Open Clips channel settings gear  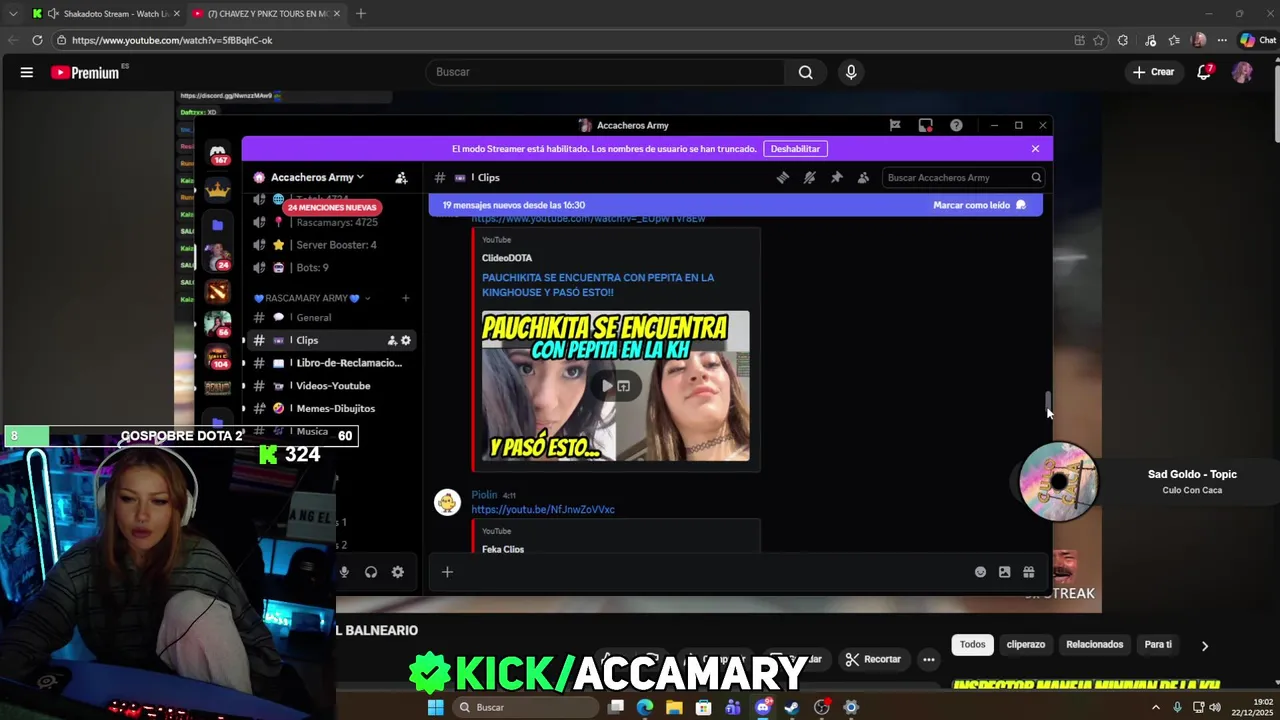[406, 340]
